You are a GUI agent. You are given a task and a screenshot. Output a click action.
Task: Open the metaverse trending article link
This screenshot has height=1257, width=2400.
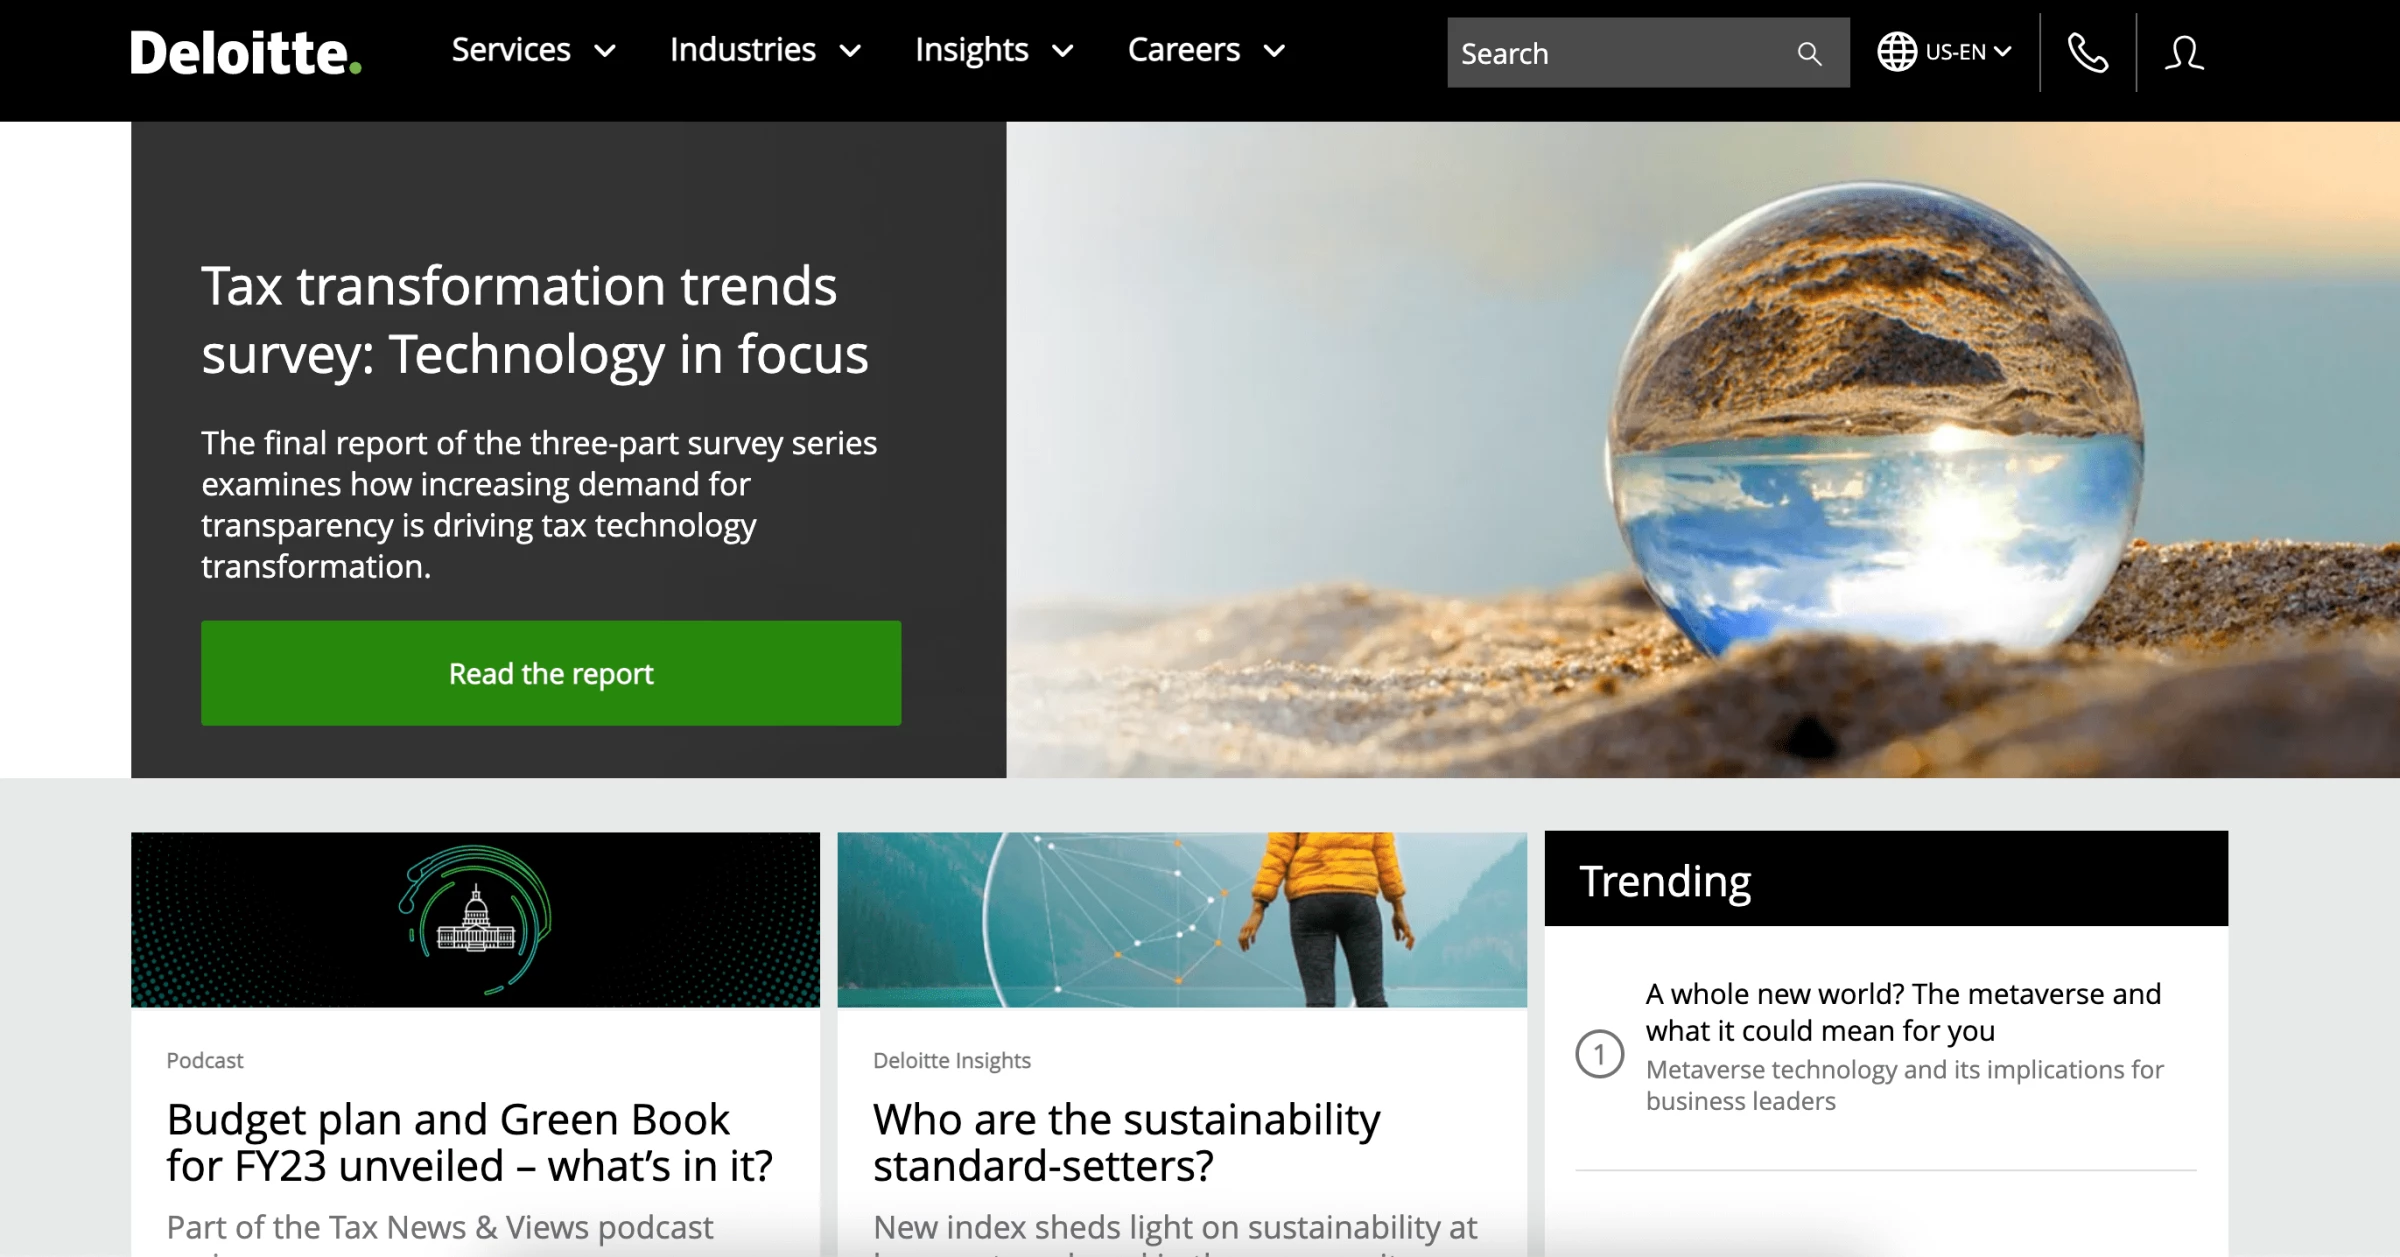point(1903,1012)
